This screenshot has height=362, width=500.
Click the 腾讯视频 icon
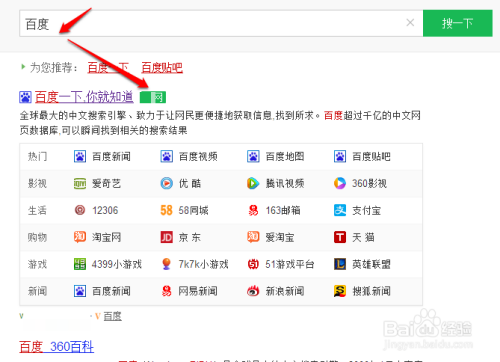[x=253, y=183]
